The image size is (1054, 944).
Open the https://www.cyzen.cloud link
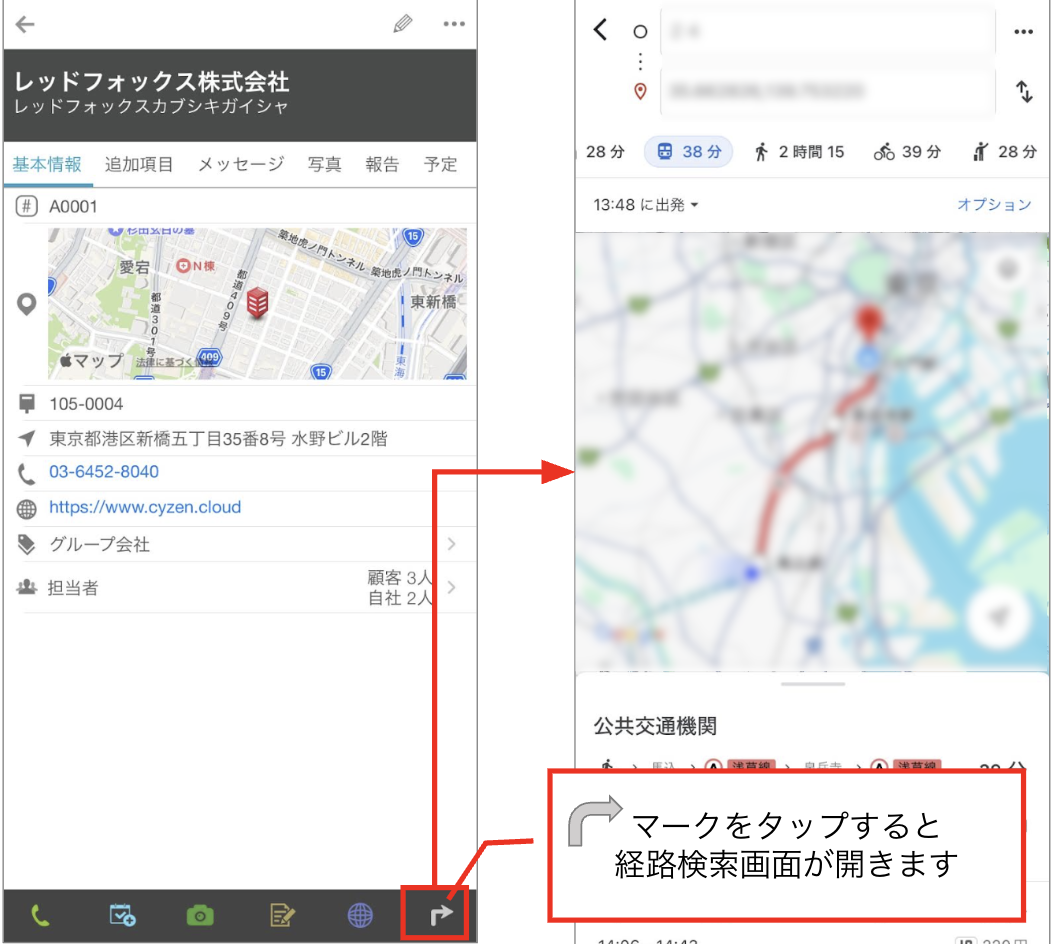click(145, 507)
